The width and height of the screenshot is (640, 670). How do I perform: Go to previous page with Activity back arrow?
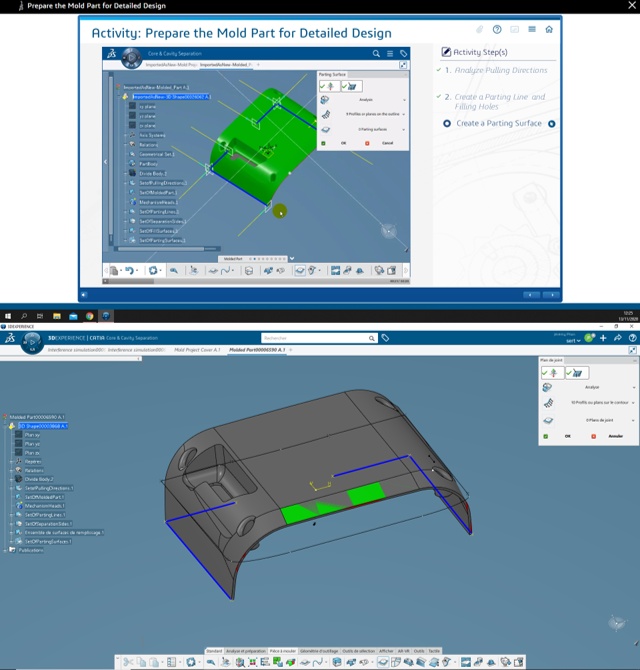[x=531, y=295]
